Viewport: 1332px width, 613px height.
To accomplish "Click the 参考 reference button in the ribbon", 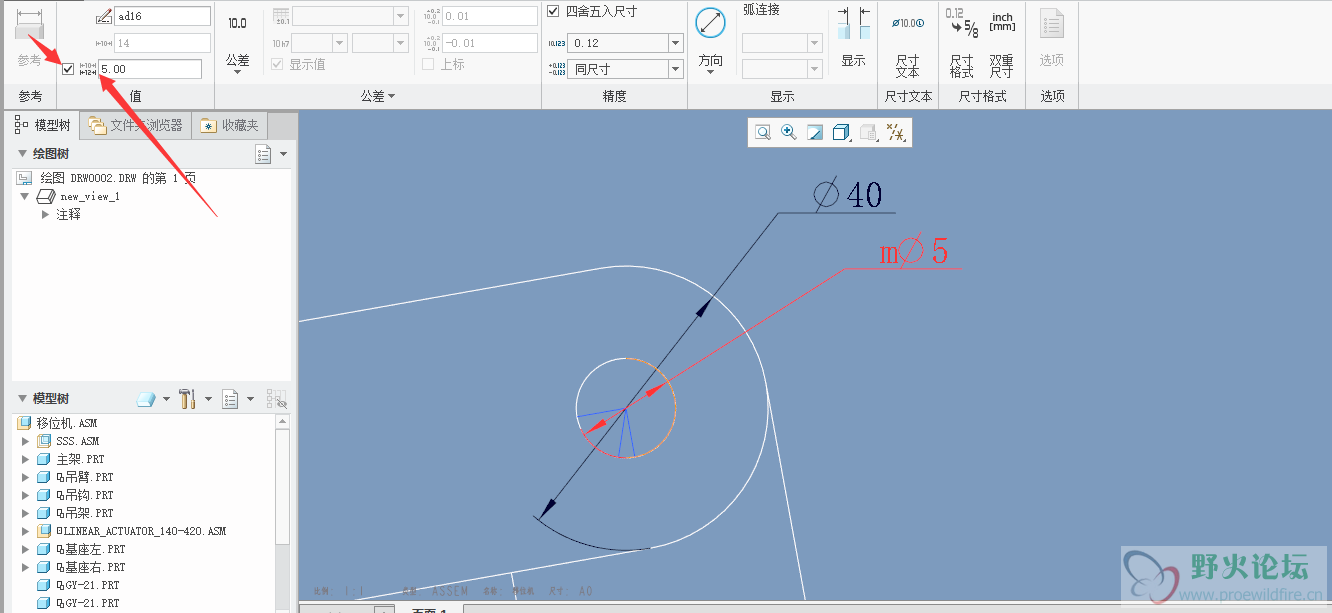I will pos(29,40).
